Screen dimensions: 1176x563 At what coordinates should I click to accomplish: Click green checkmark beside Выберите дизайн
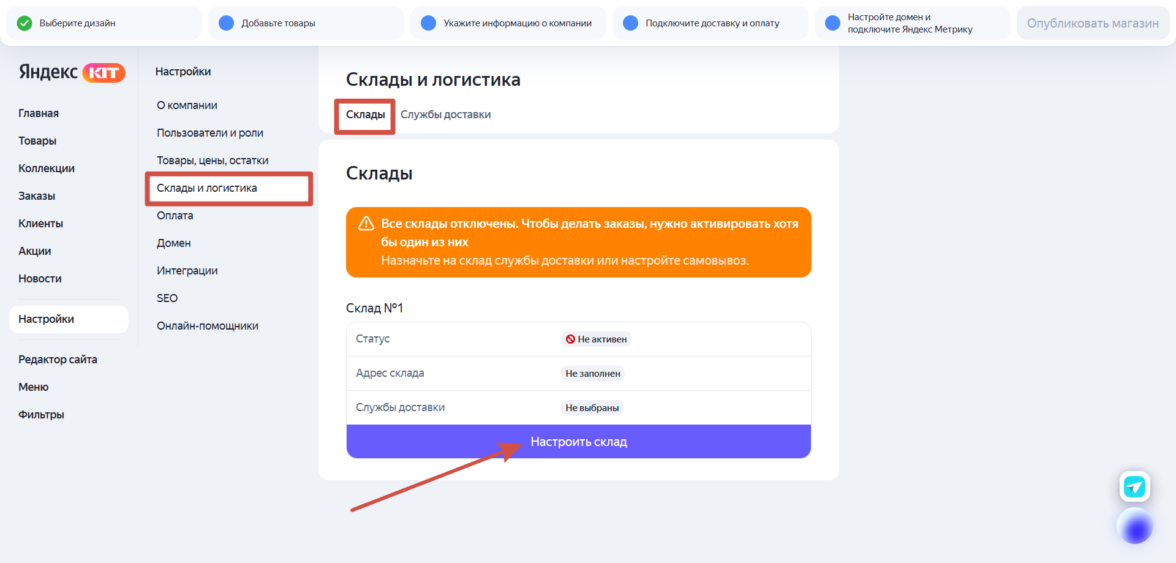pyautogui.click(x=25, y=23)
